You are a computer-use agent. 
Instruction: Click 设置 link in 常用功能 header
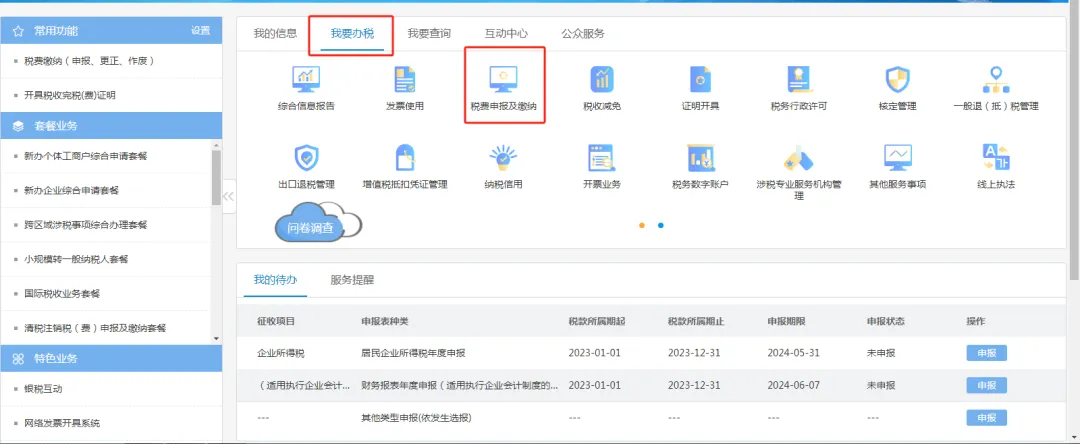[x=200, y=31]
